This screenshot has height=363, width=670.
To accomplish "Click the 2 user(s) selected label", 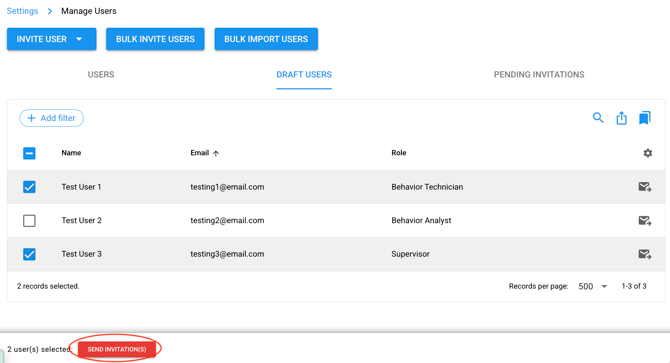I will point(39,349).
